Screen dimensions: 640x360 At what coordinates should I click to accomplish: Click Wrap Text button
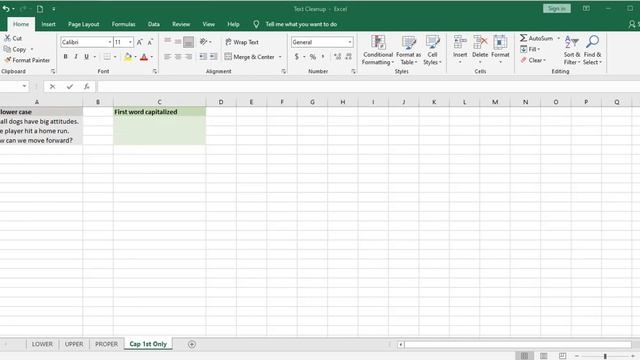point(242,42)
